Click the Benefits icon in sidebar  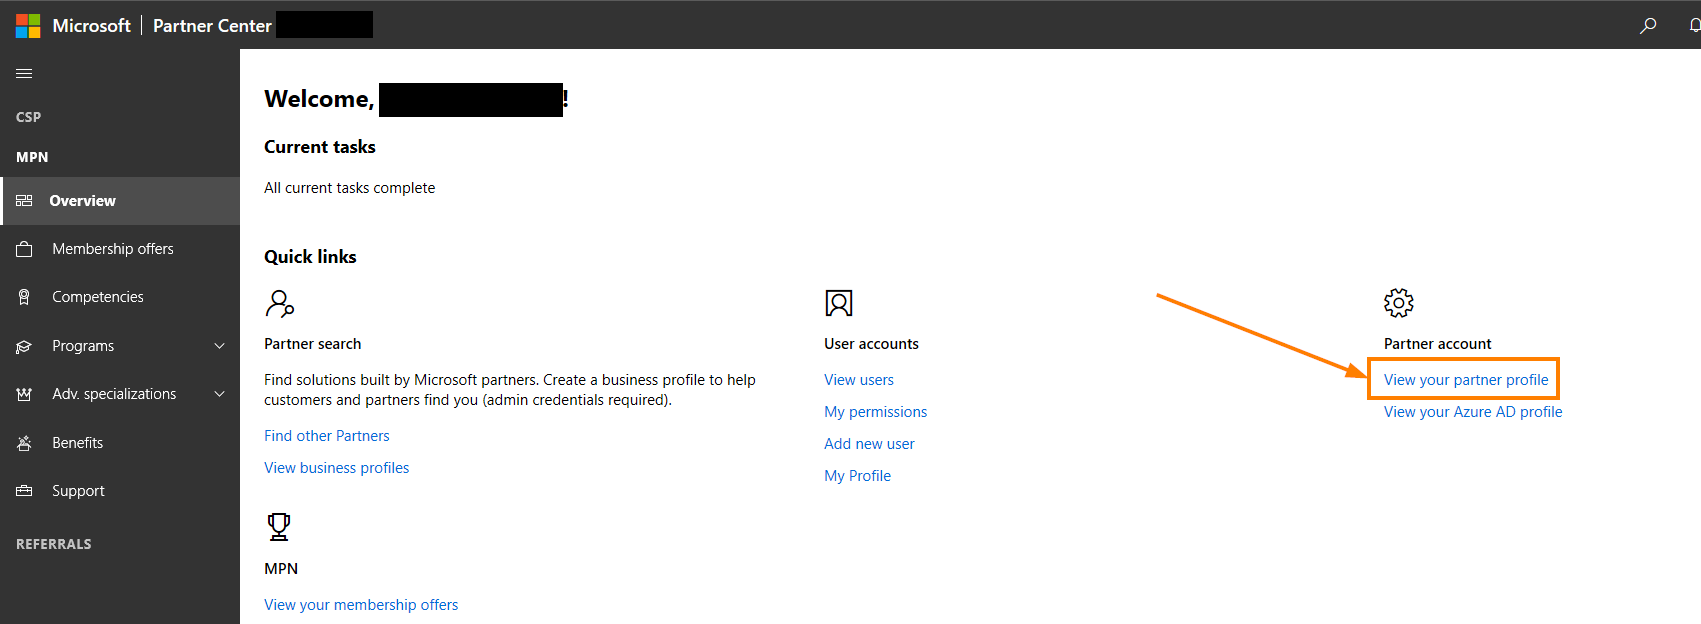coord(24,443)
